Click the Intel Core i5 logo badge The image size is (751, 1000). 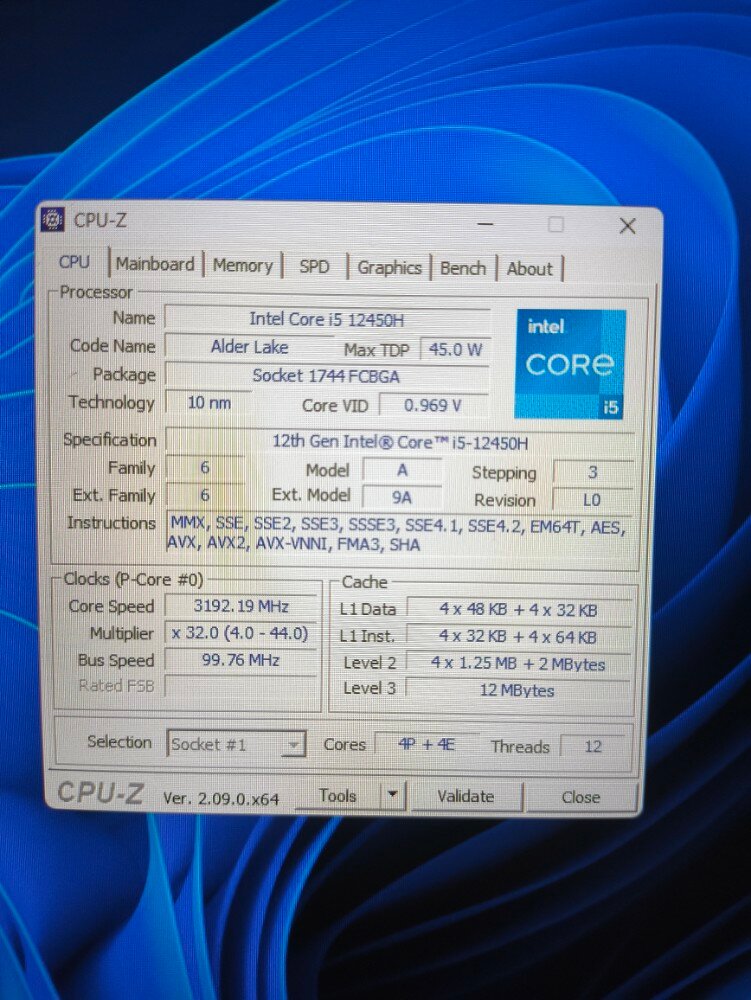click(x=571, y=364)
